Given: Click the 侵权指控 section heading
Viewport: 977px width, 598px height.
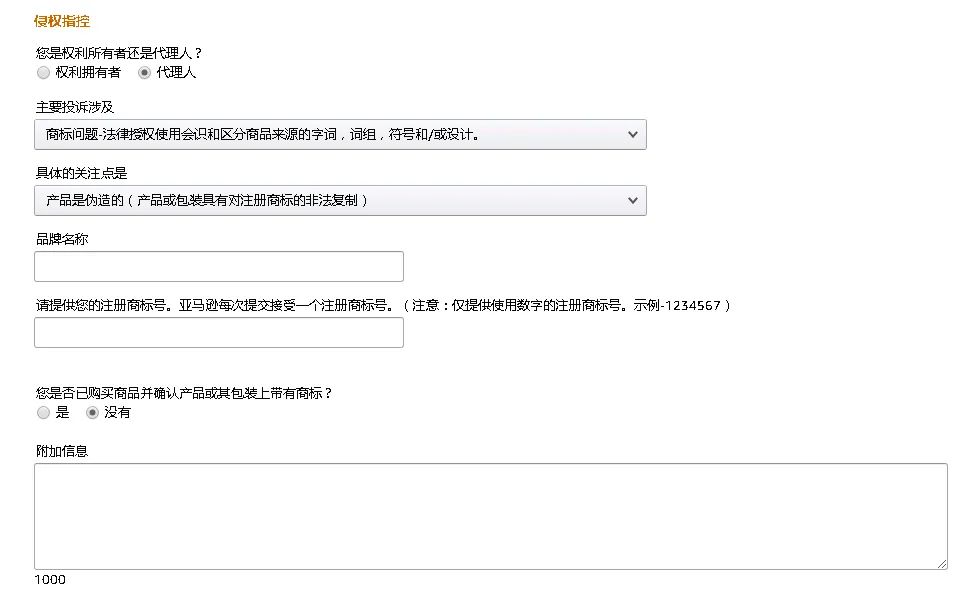Looking at the screenshot, I should pos(62,21).
